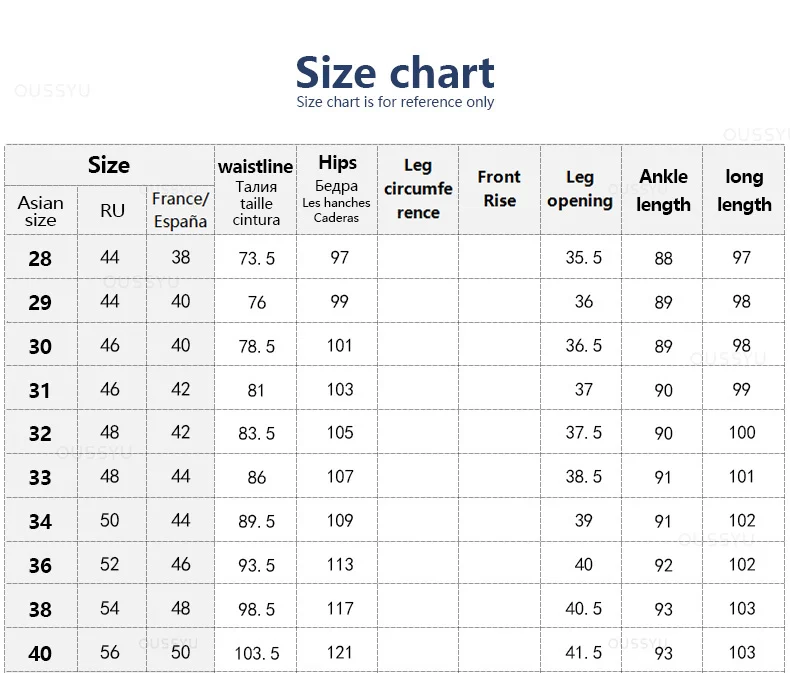790x673 pixels.
Task: Click the 'waistline' column header
Action: tap(255, 190)
